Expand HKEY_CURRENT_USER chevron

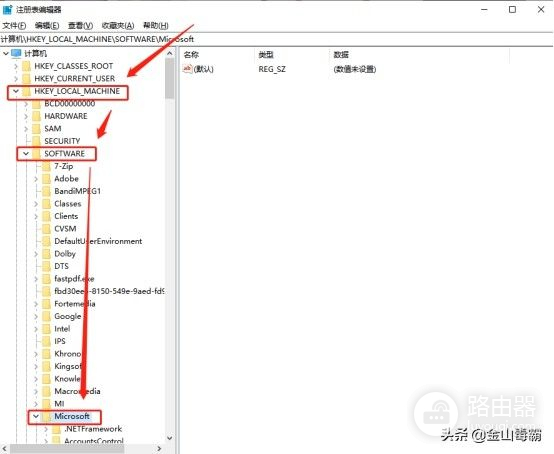(x=16, y=78)
